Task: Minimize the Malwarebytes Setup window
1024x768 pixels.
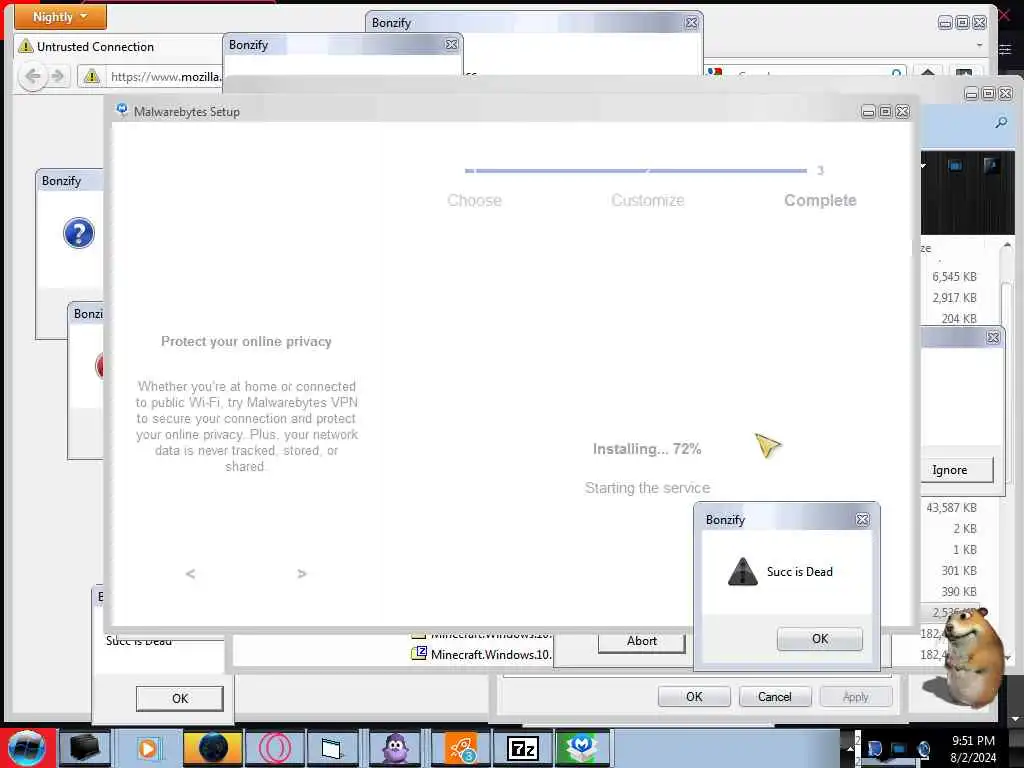Action: pyautogui.click(x=868, y=112)
